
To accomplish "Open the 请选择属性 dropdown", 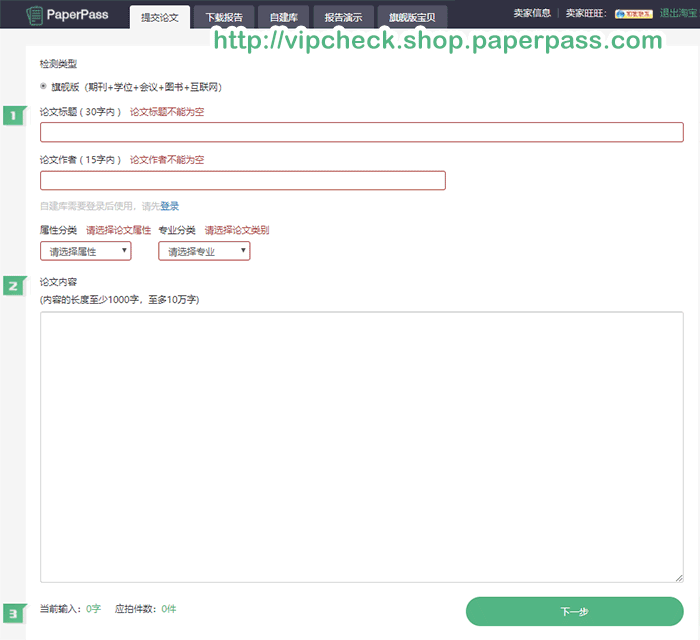I will pos(86,251).
